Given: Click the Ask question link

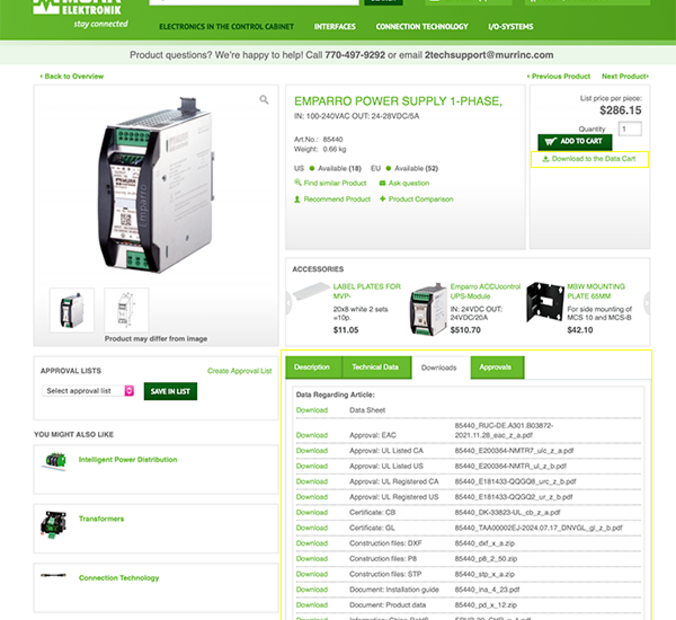Looking at the screenshot, I should coord(409,183).
